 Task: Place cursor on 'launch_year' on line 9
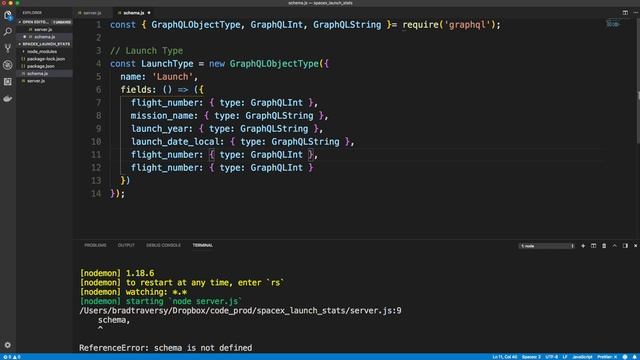pyautogui.click(x=159, y=129)
